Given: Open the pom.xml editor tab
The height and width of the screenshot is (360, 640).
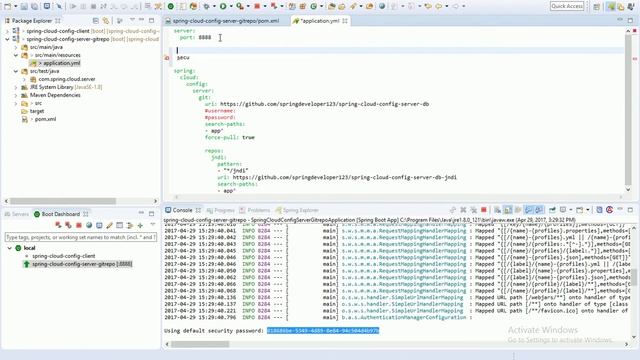Looking at the screenshot, I should [x=222, y=20].
